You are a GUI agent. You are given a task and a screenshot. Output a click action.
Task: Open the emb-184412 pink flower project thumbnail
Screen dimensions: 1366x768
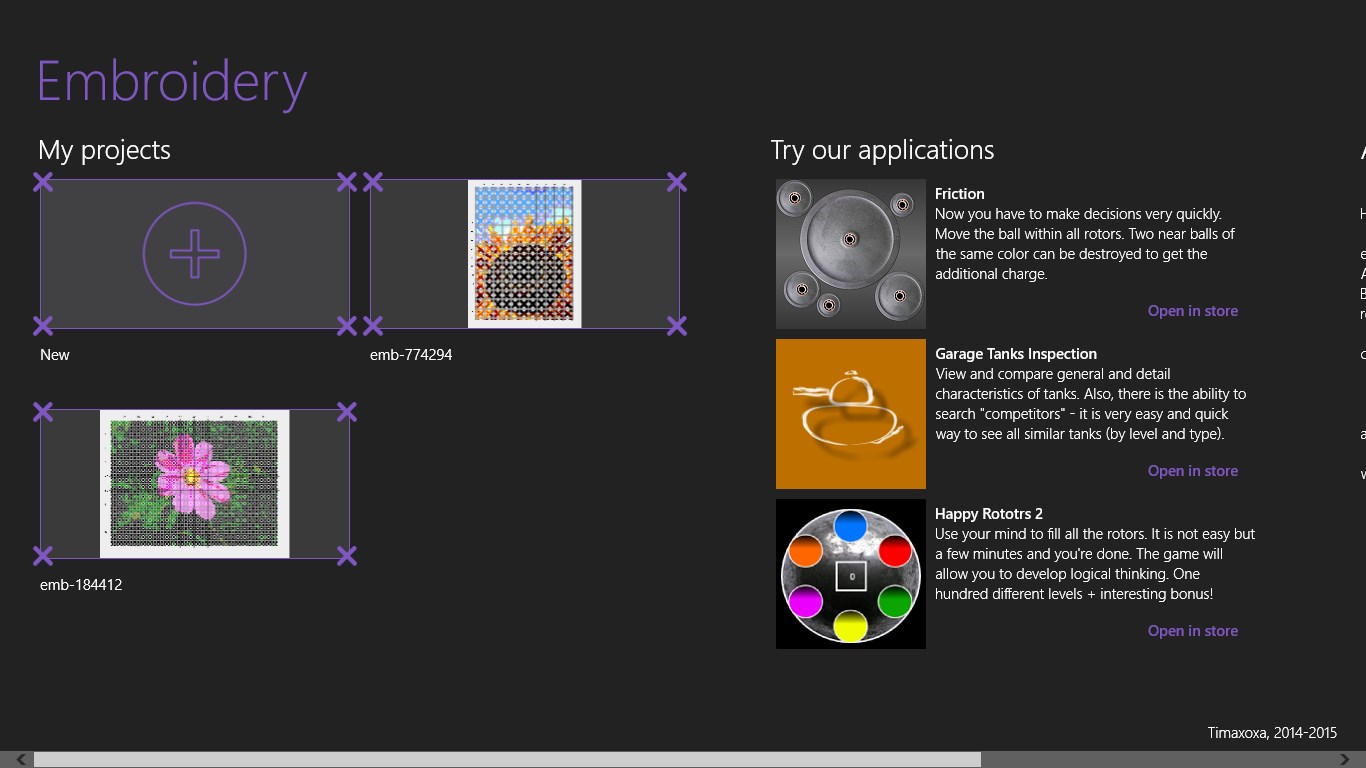(195, 484)
